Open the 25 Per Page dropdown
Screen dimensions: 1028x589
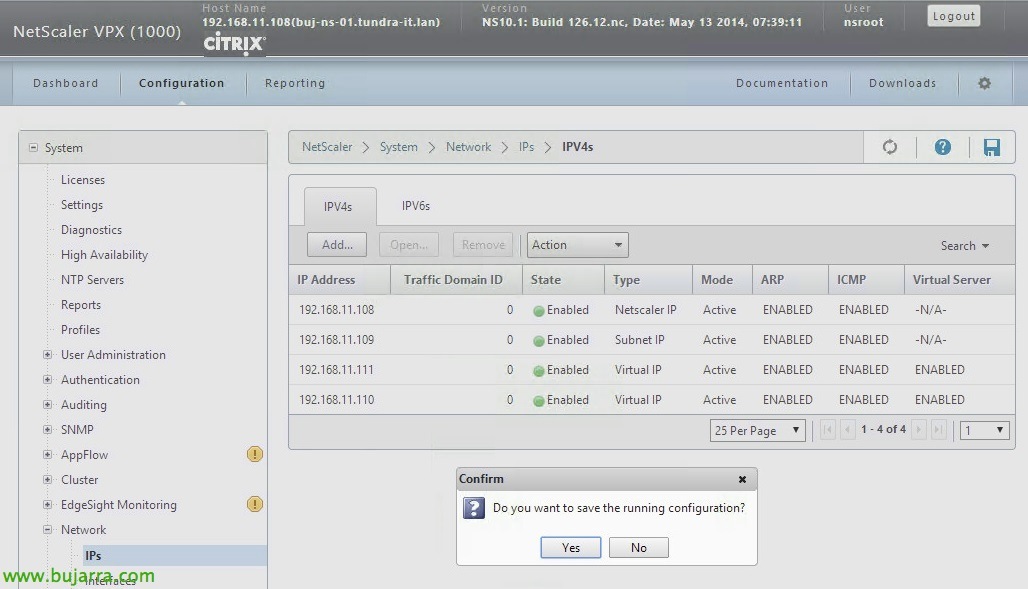(x=757, y=430)
